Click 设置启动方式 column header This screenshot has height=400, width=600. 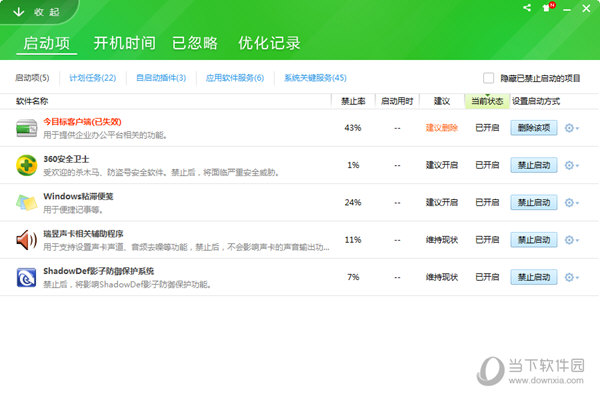pos(536,101)
